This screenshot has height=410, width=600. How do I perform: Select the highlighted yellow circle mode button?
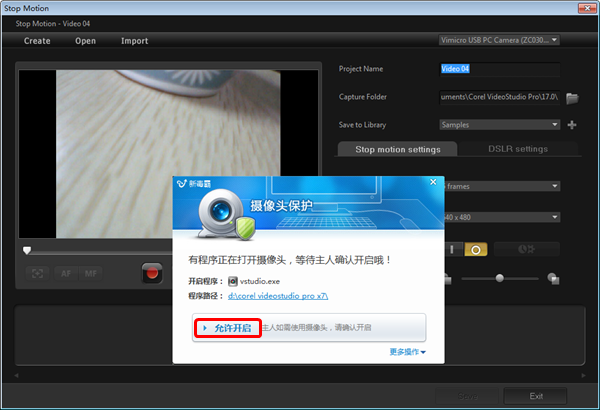pos(476,249)
